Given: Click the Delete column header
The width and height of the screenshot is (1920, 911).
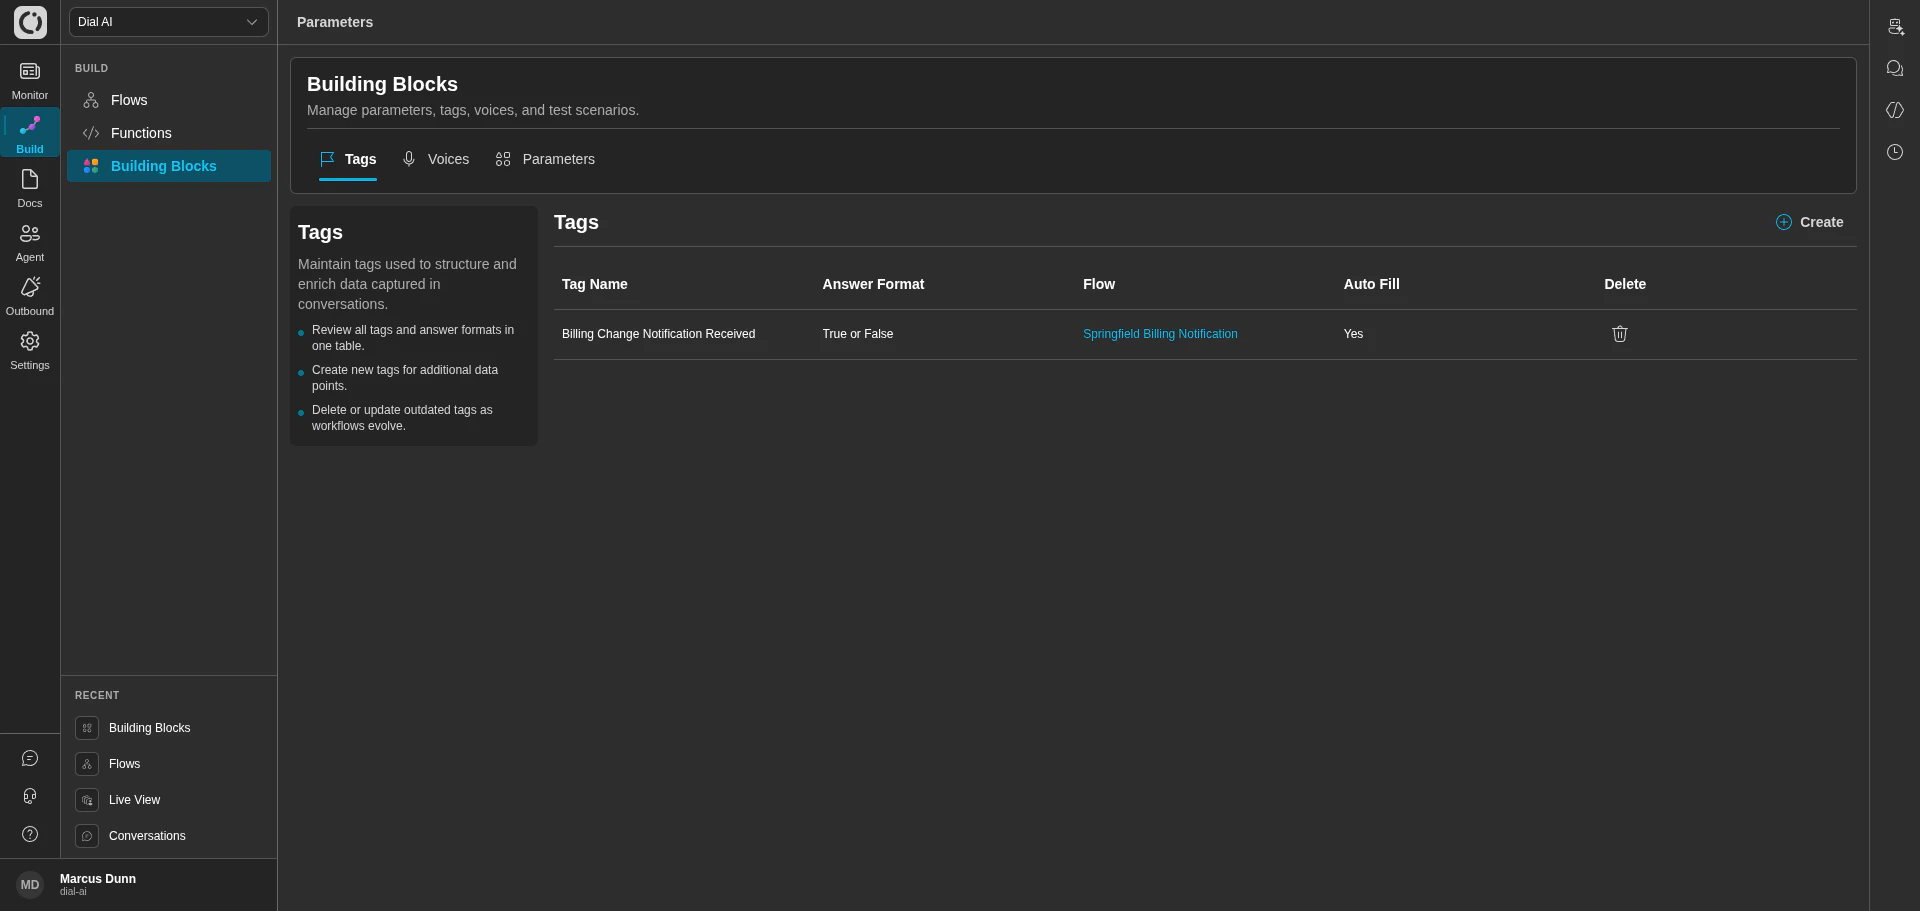Looking at the screenshot, I should [1625, 284].
